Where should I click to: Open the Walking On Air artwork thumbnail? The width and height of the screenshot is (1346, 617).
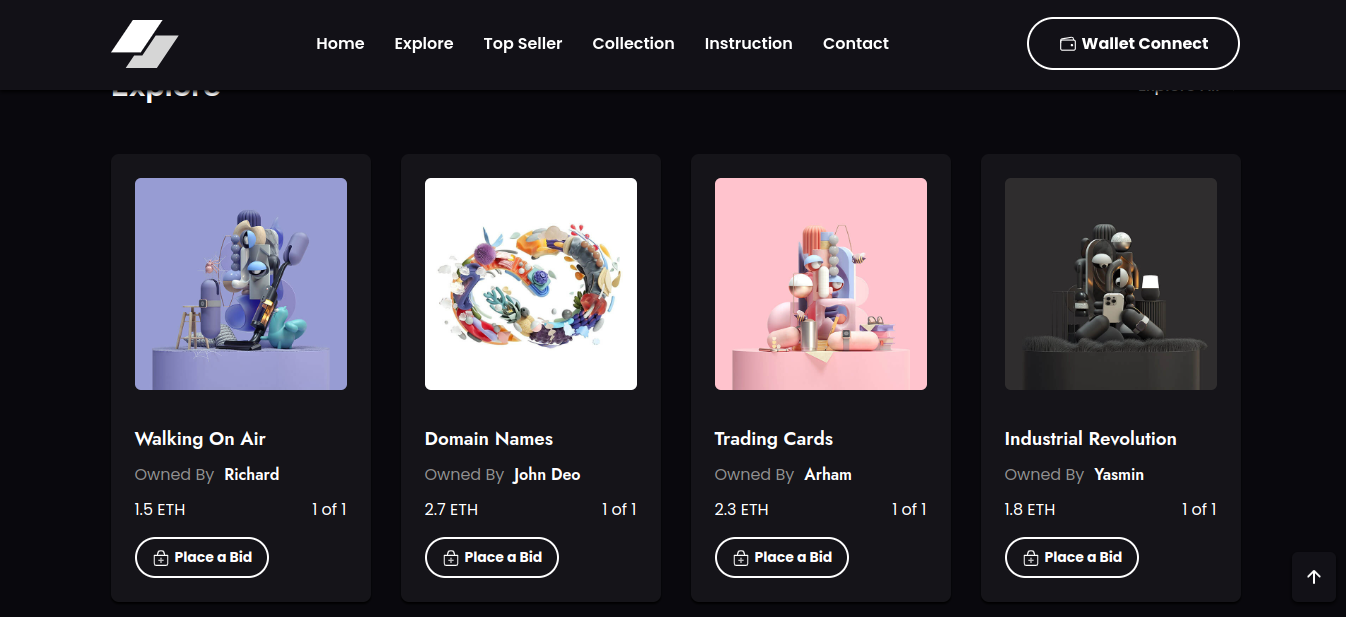pos(241,284)
